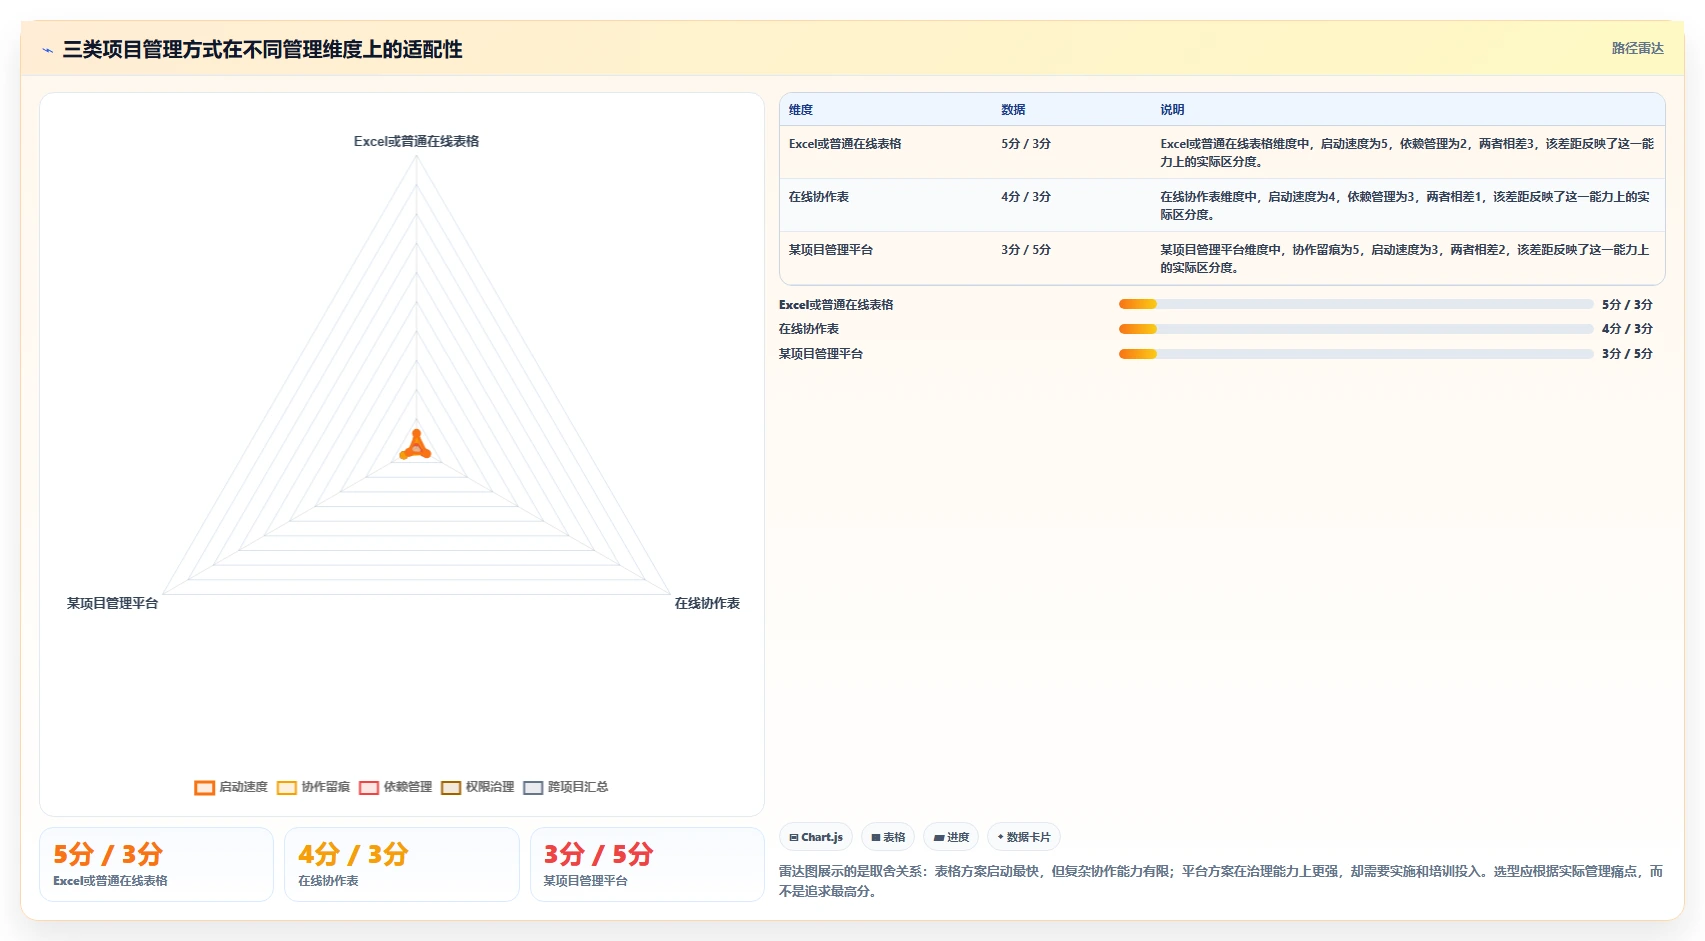
Task: Click the small icon beside the main title
Action: [47, 50]
